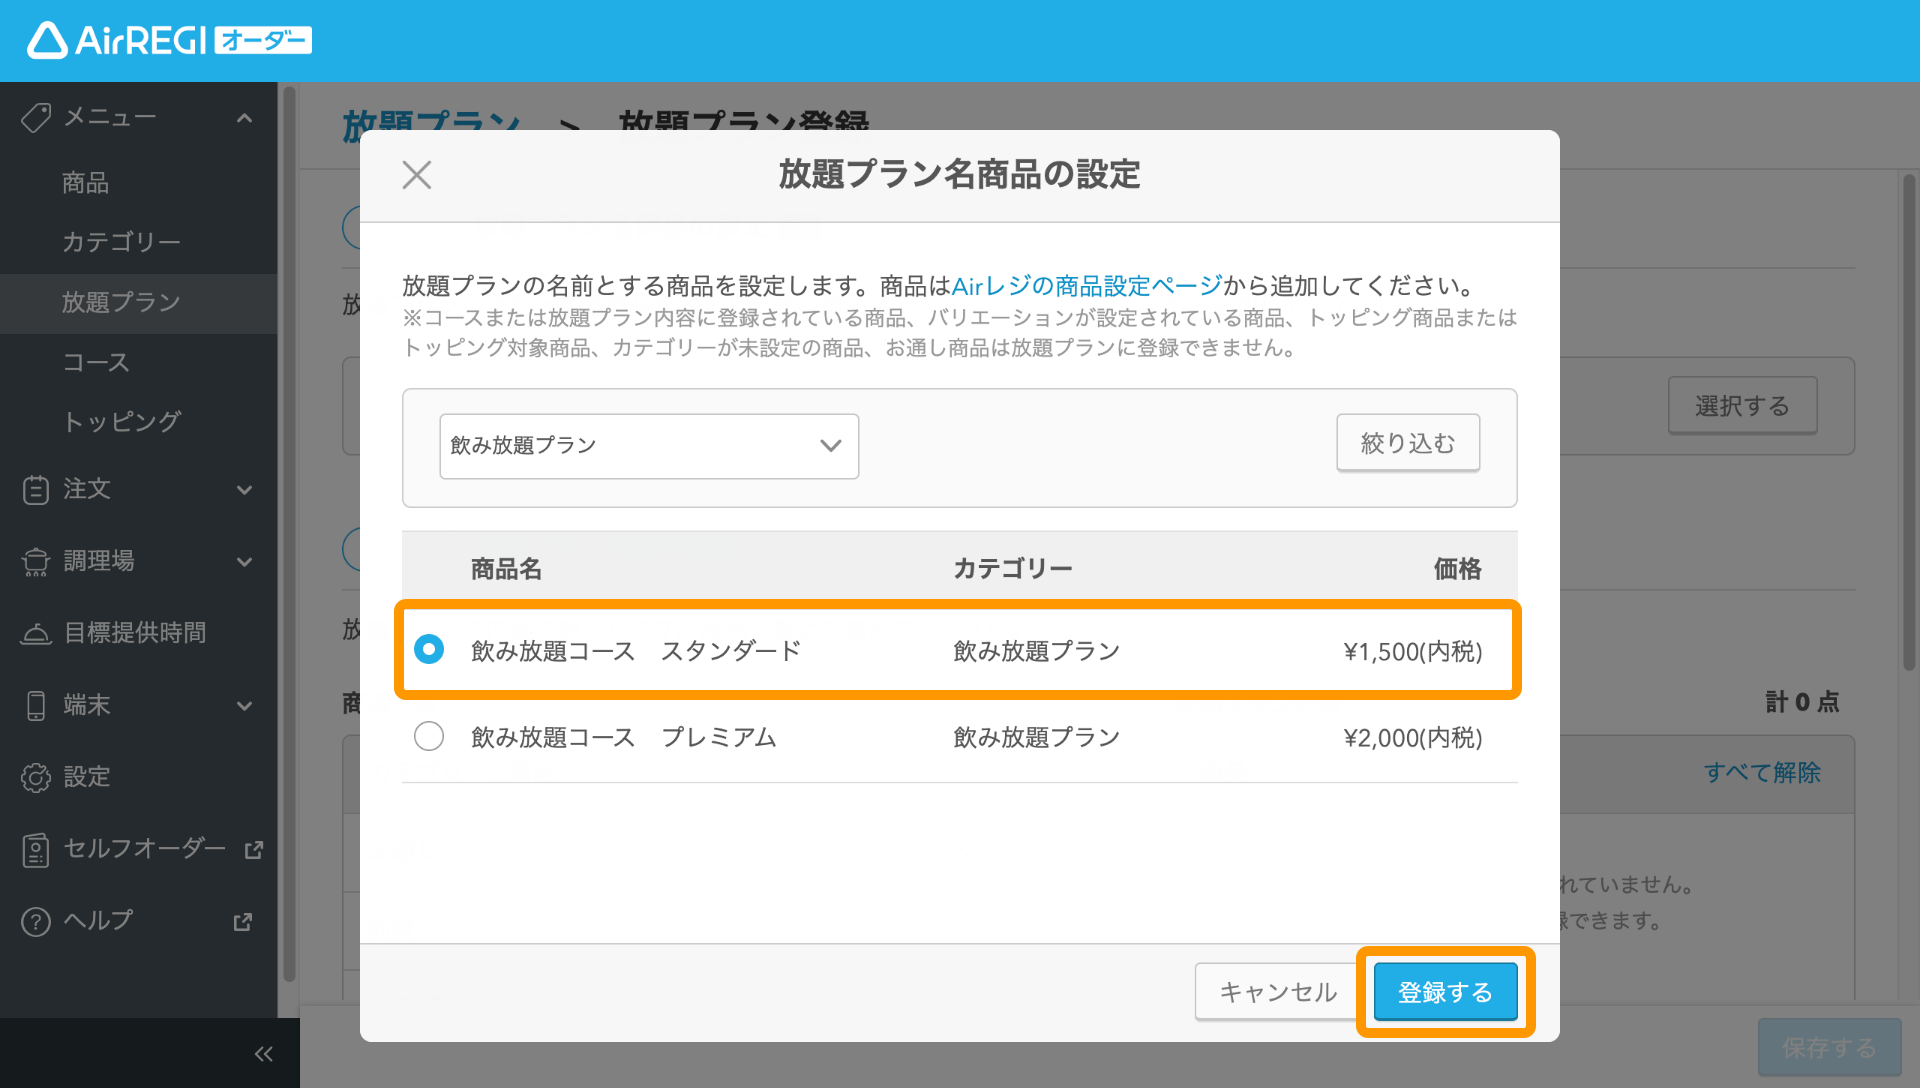The image size is (1920, 1088).
Task: Open 目標提供時間 in the sidebar
Action: coord(135,633)
